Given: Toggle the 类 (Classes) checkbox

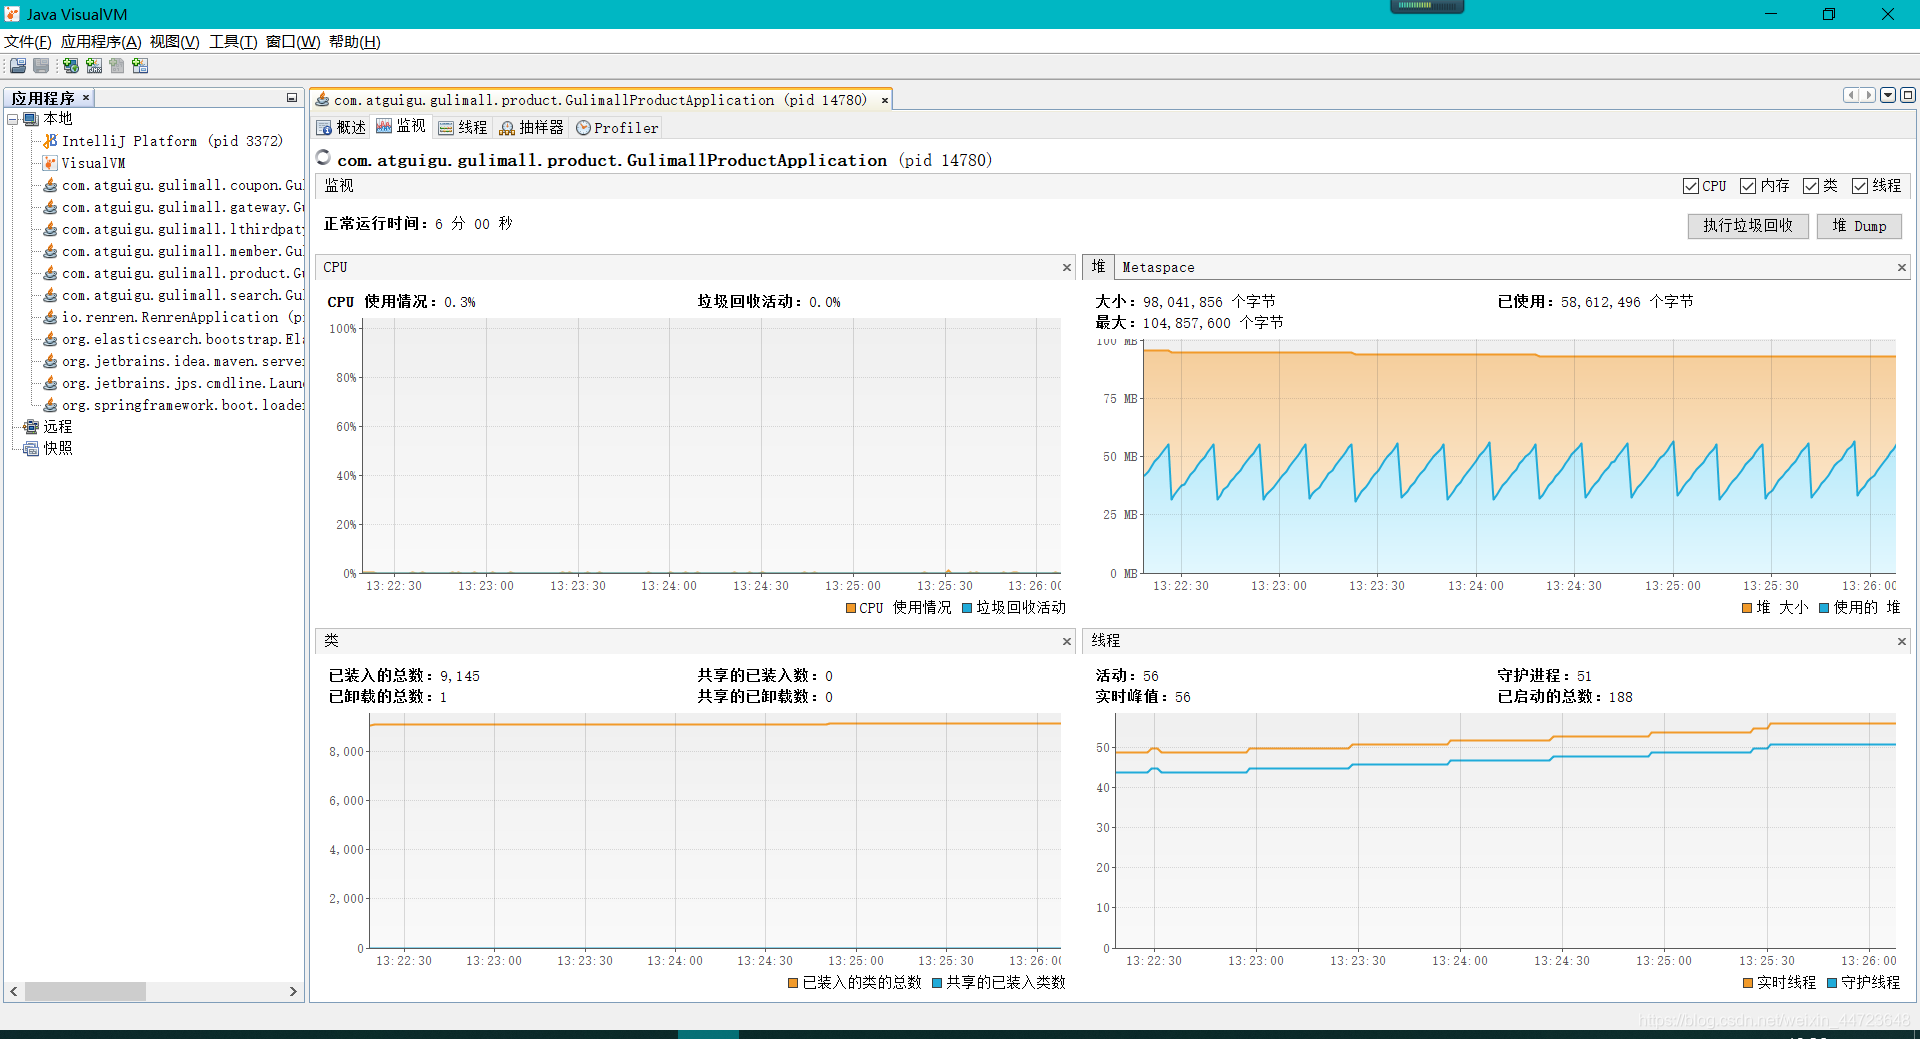Looking at the screenshot, I should pyautogui.click(x=1811, y=186).
